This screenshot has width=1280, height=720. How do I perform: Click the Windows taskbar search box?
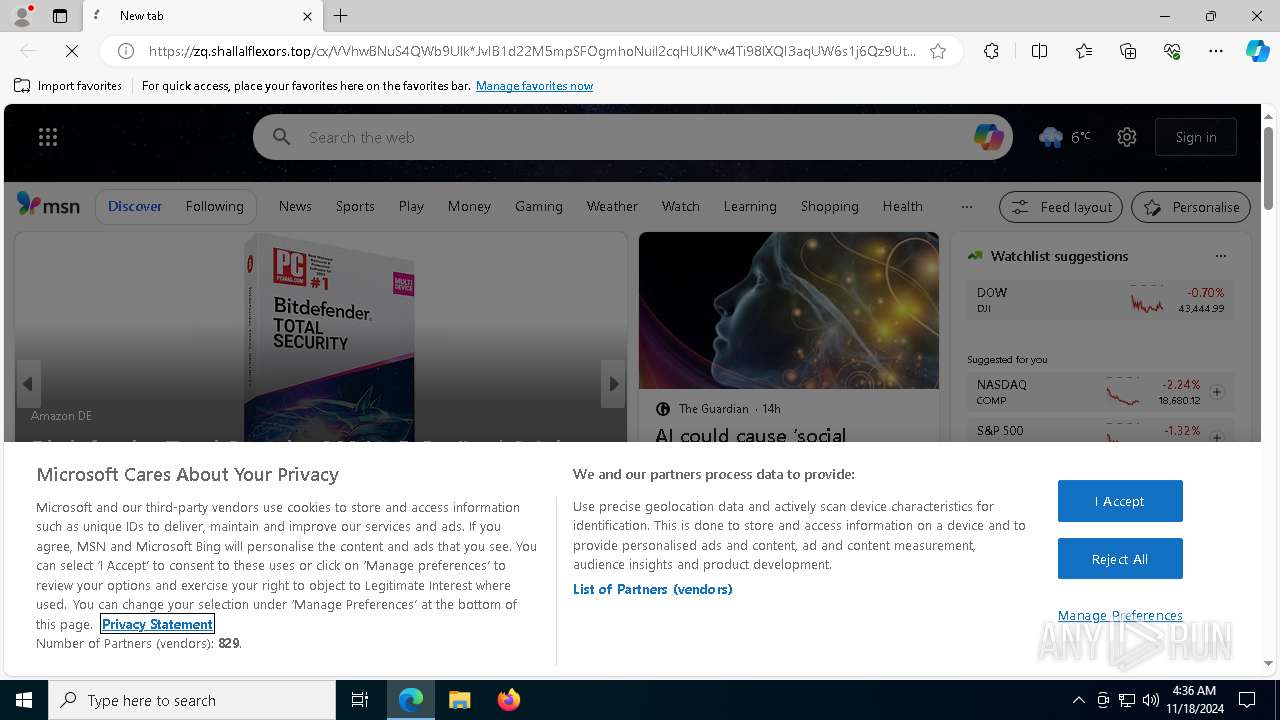point(192,700)
